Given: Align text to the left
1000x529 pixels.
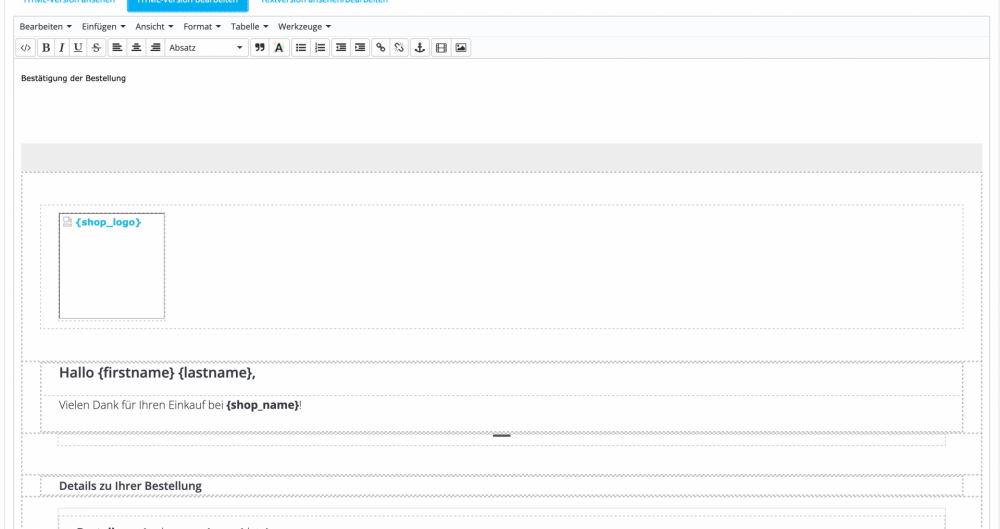Looking at the screenshot, I should [x=117, y=48].
